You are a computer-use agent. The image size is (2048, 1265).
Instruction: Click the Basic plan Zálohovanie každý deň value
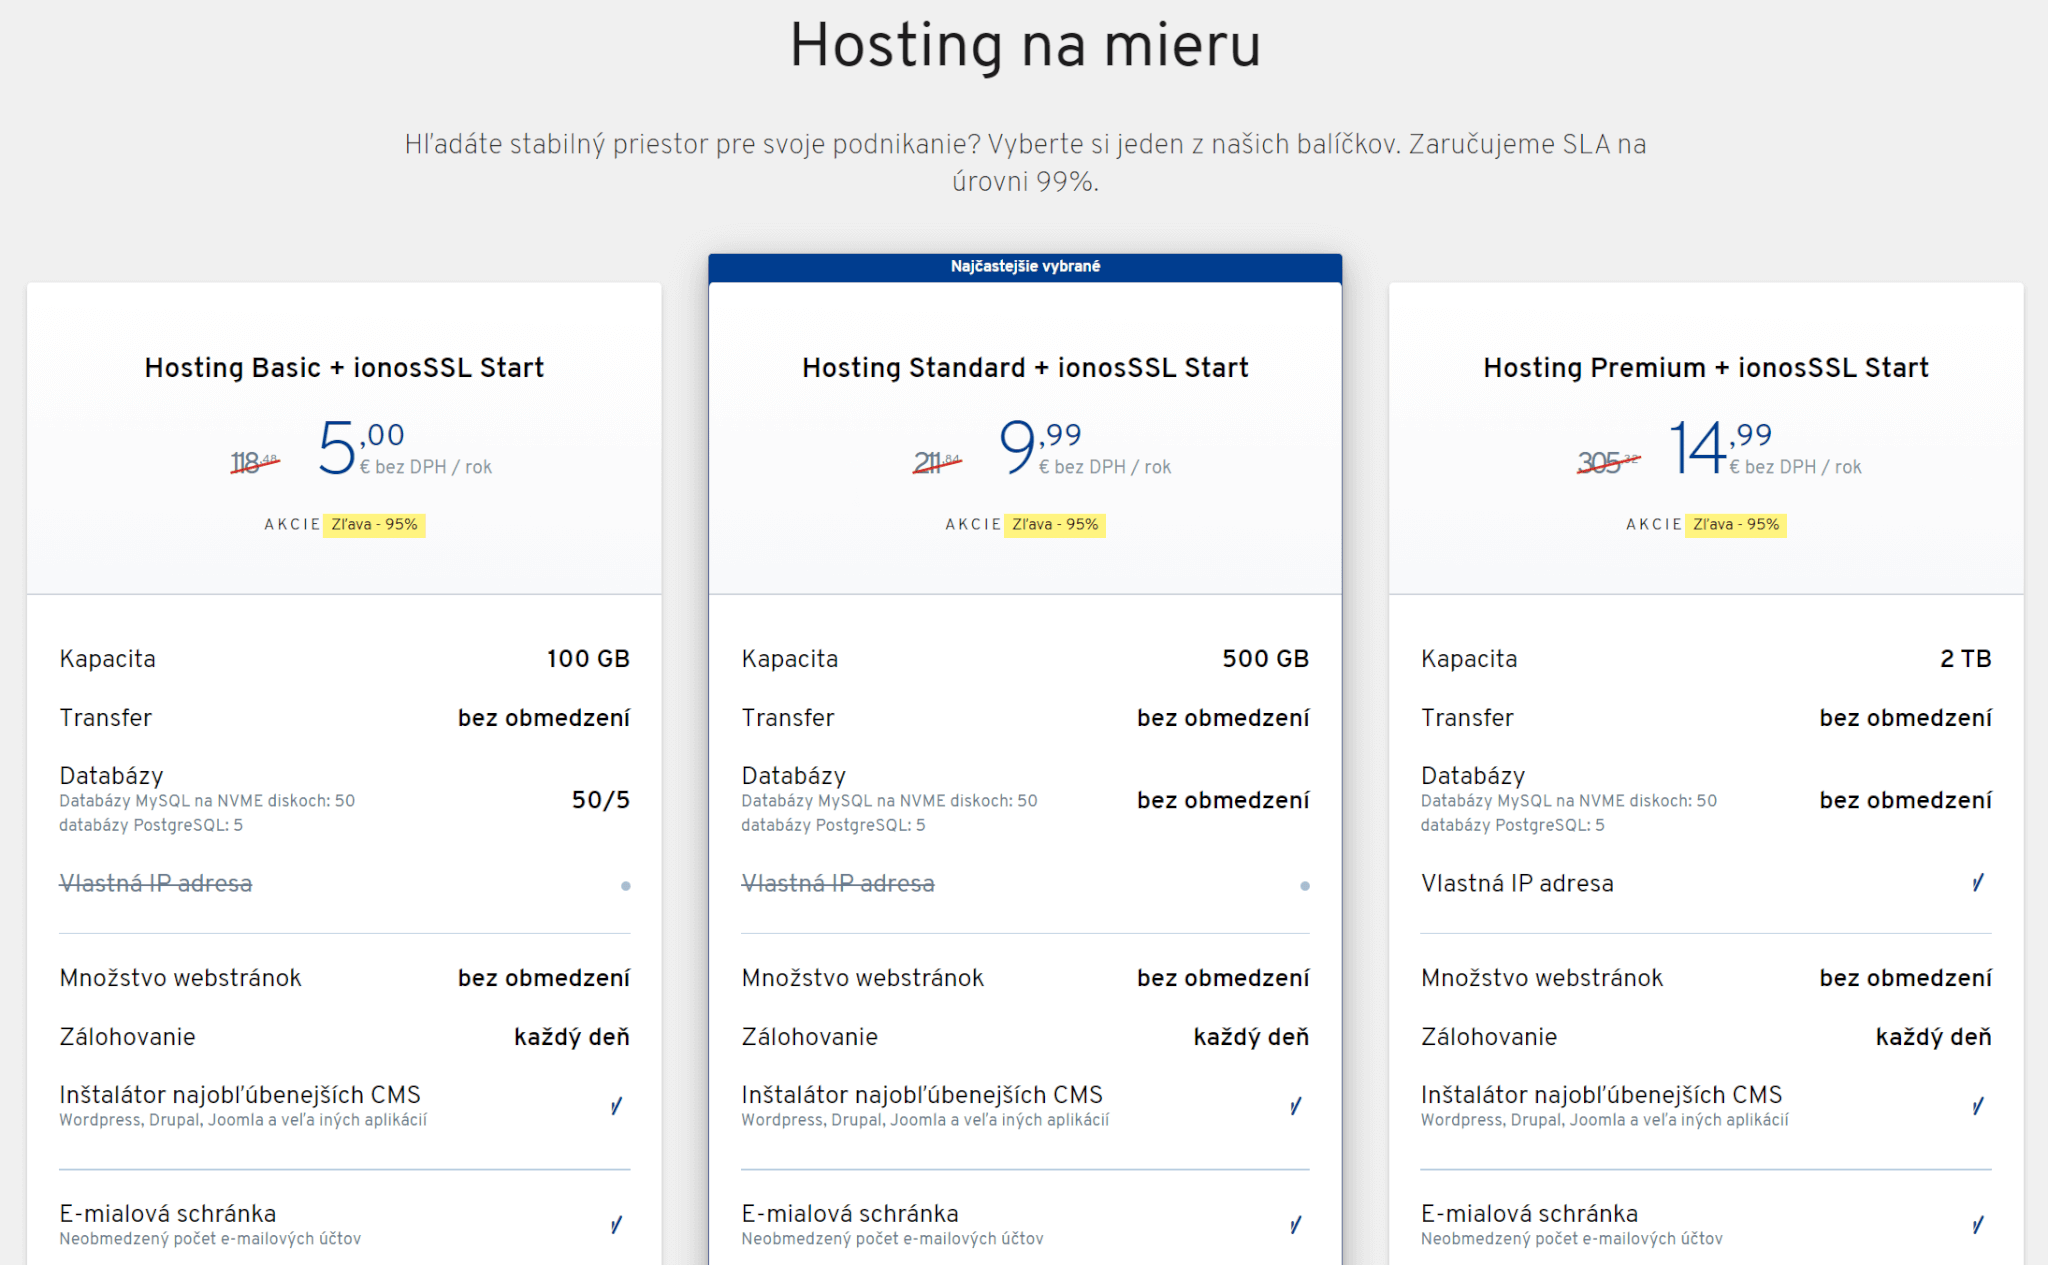click(x=572, y=1037)
